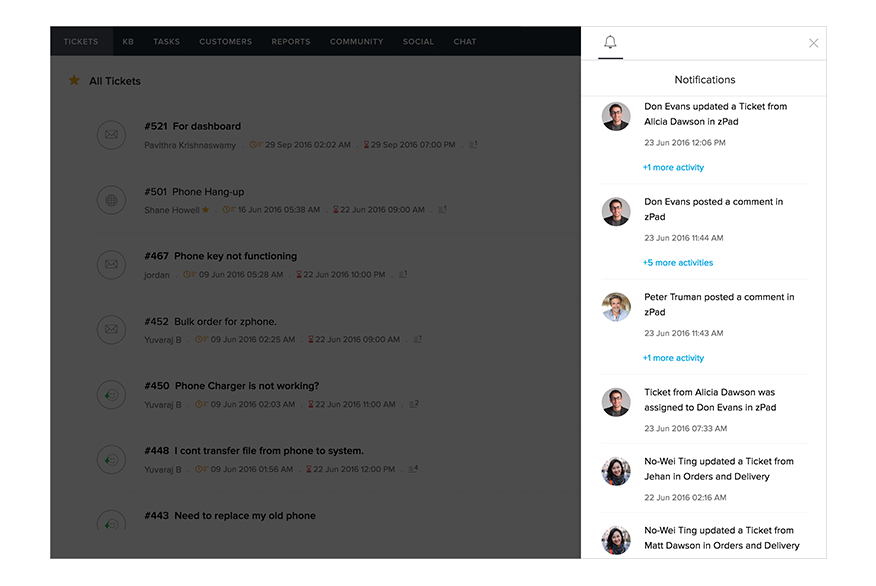Click No-Wei Ting avatar on Jehan notification
Viewport: 876px width, 586px height.
pos(616,471)
